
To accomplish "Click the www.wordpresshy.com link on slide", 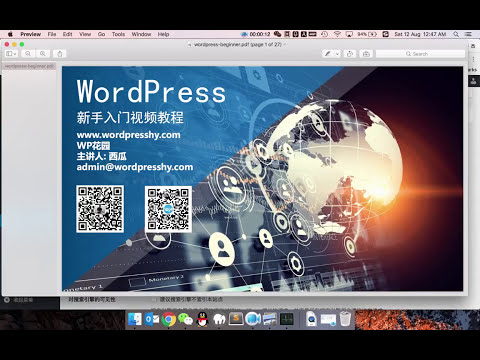I will [128, 135].
